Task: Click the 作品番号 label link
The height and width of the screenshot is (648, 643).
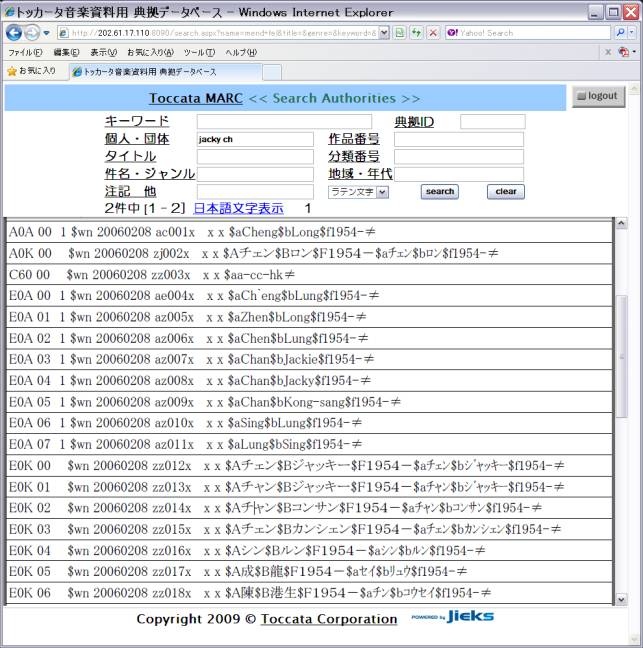Action: [x=354, y=139]
